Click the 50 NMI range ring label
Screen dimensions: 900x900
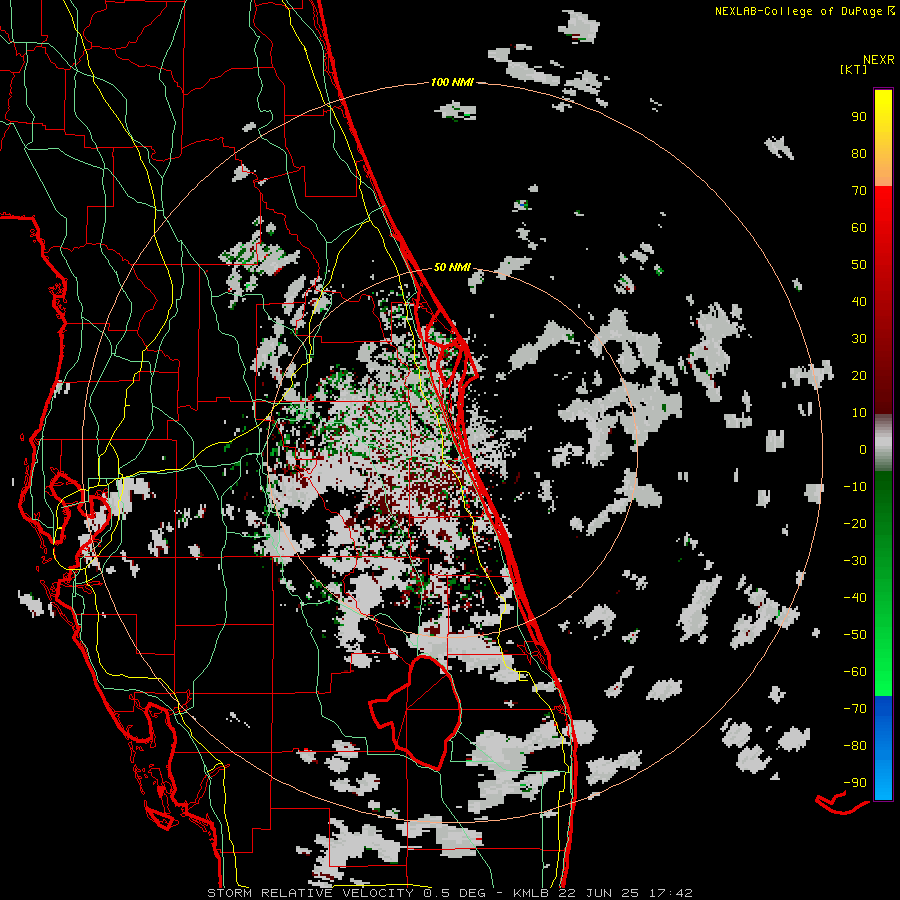[x=452, y=267]
